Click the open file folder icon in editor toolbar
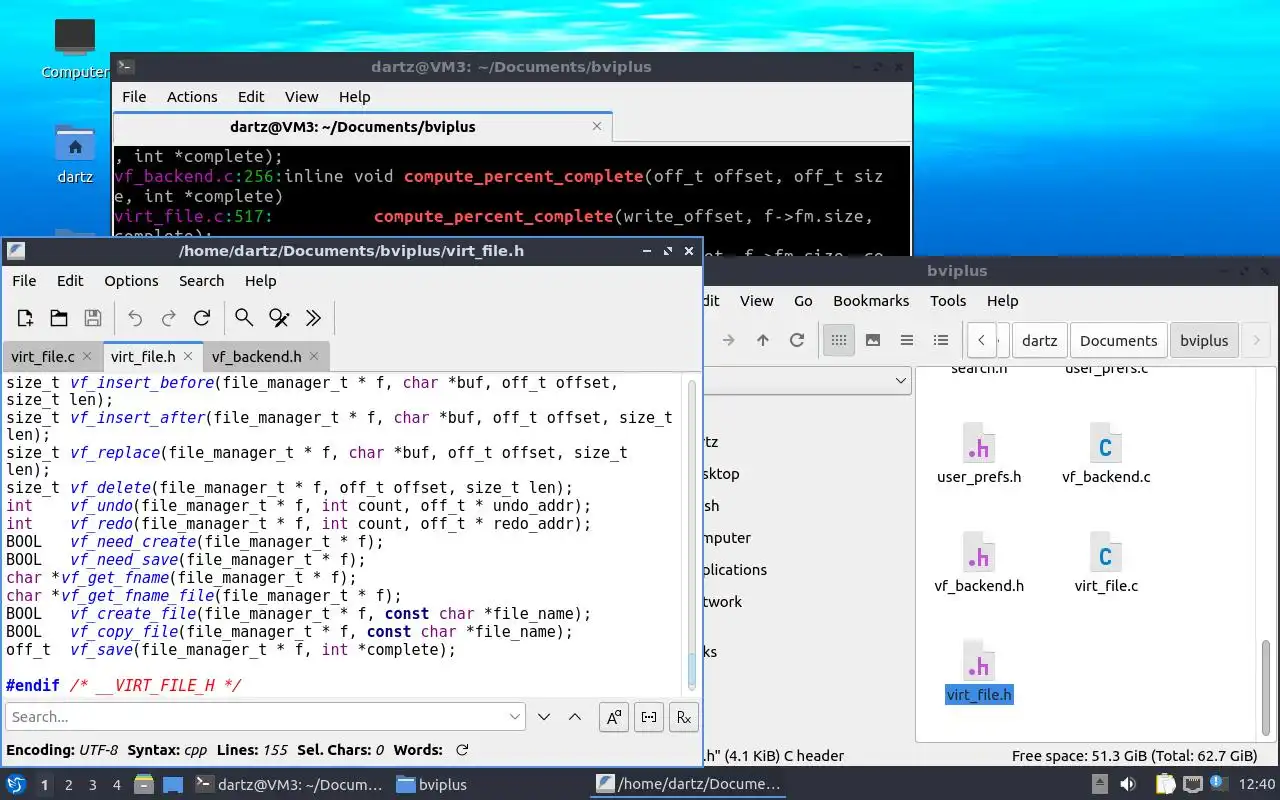Viewport: 1280px width, 800px height. click(x=59, y=318)
